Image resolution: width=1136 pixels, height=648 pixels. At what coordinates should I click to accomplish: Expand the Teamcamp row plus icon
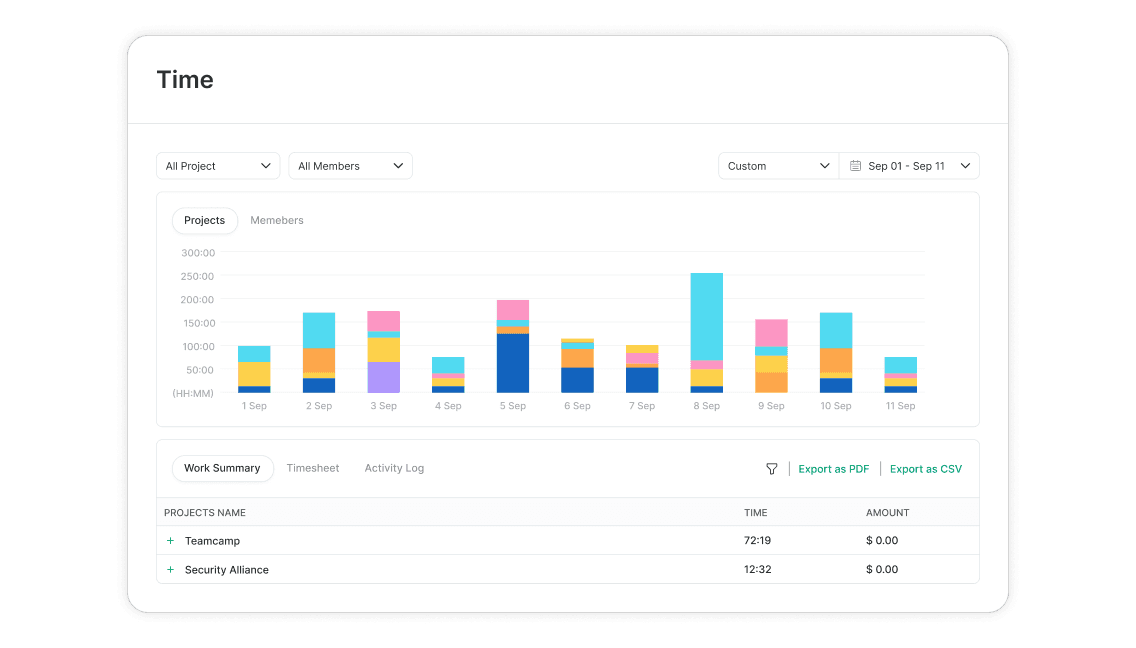click(170, 541)
